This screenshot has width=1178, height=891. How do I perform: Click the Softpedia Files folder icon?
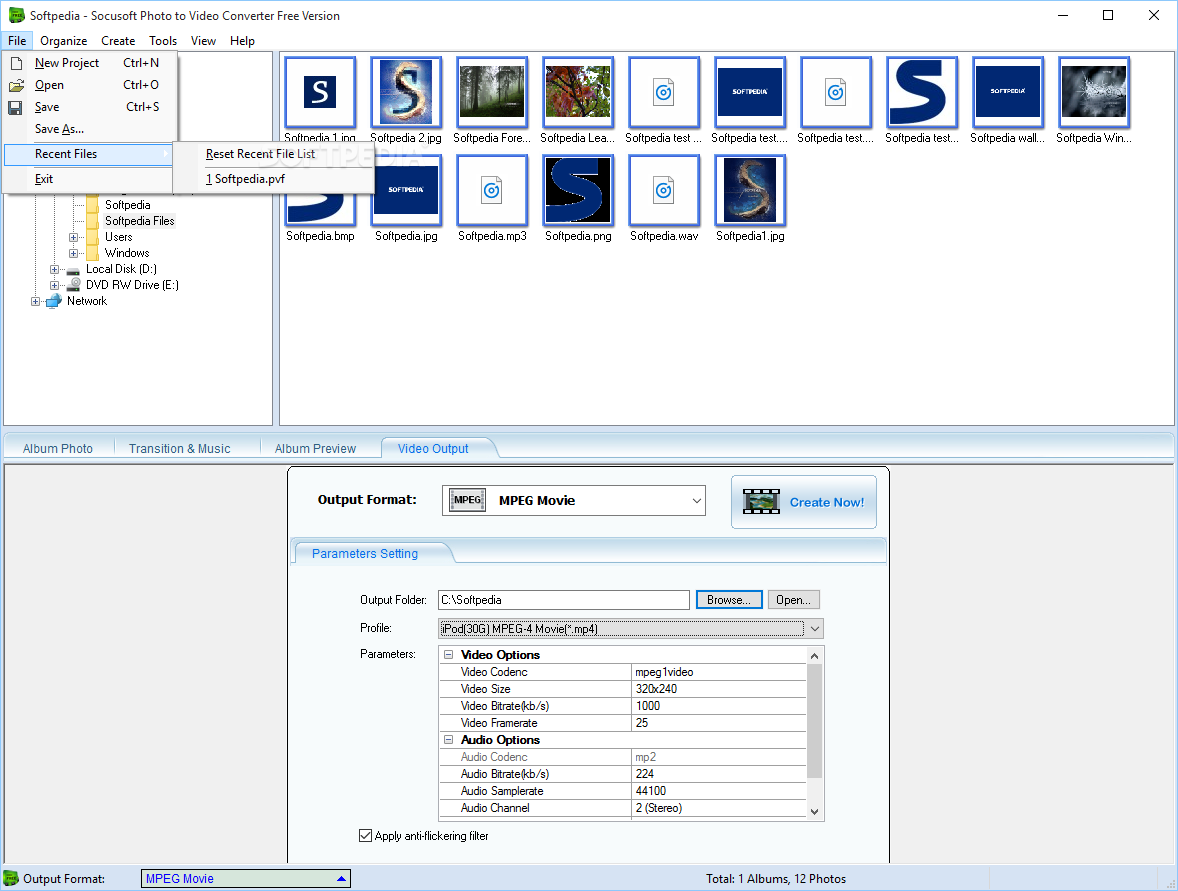coord(92,221)
